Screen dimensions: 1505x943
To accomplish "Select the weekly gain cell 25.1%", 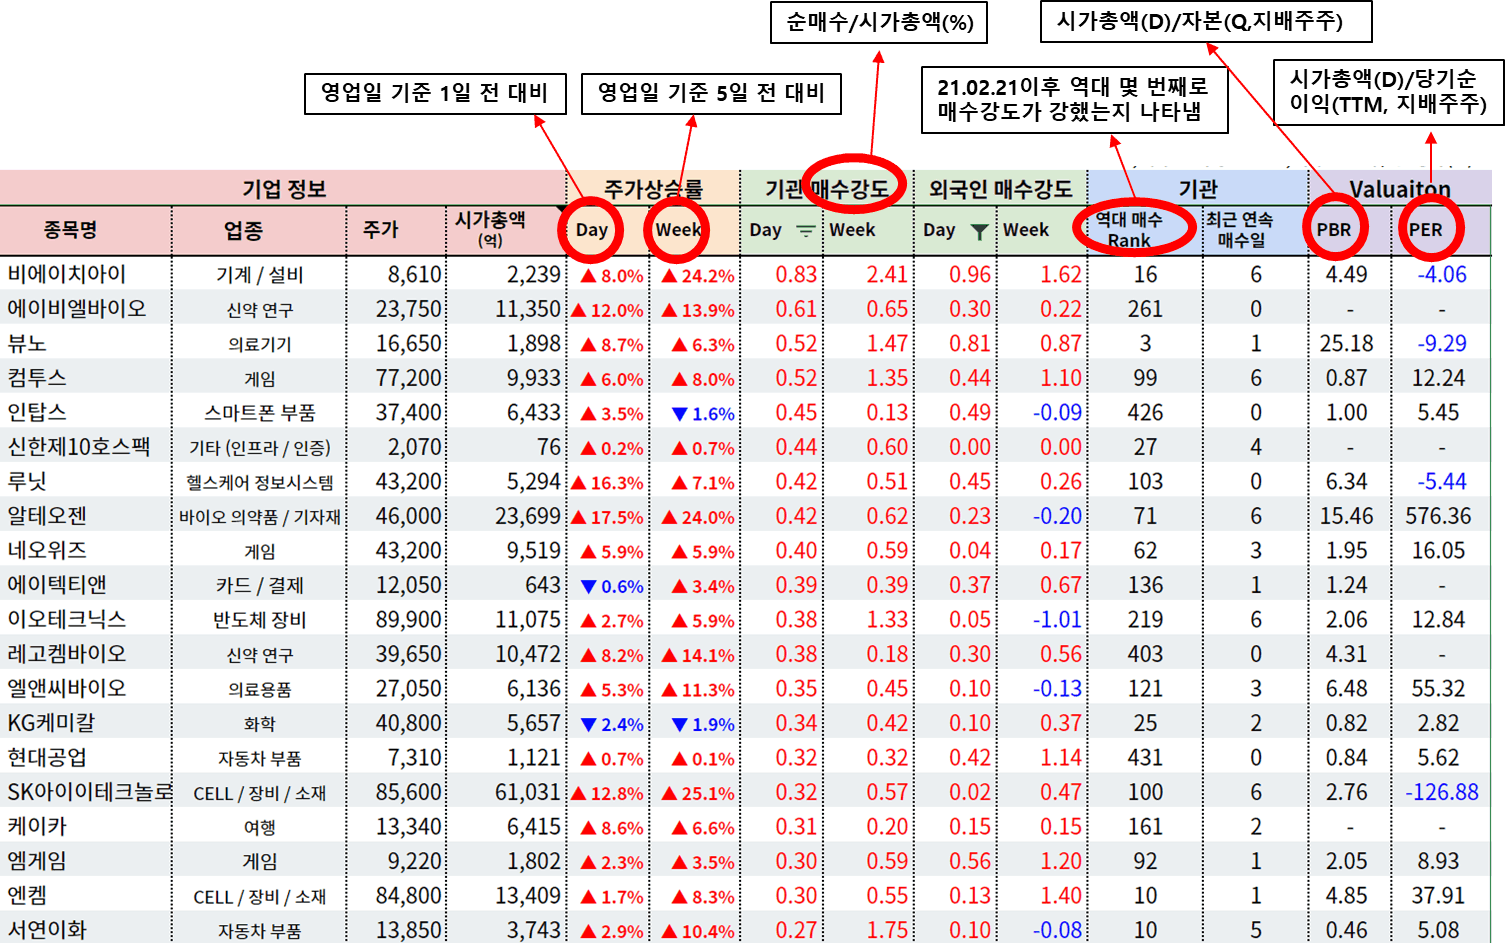I will click(x=698, y=793).
